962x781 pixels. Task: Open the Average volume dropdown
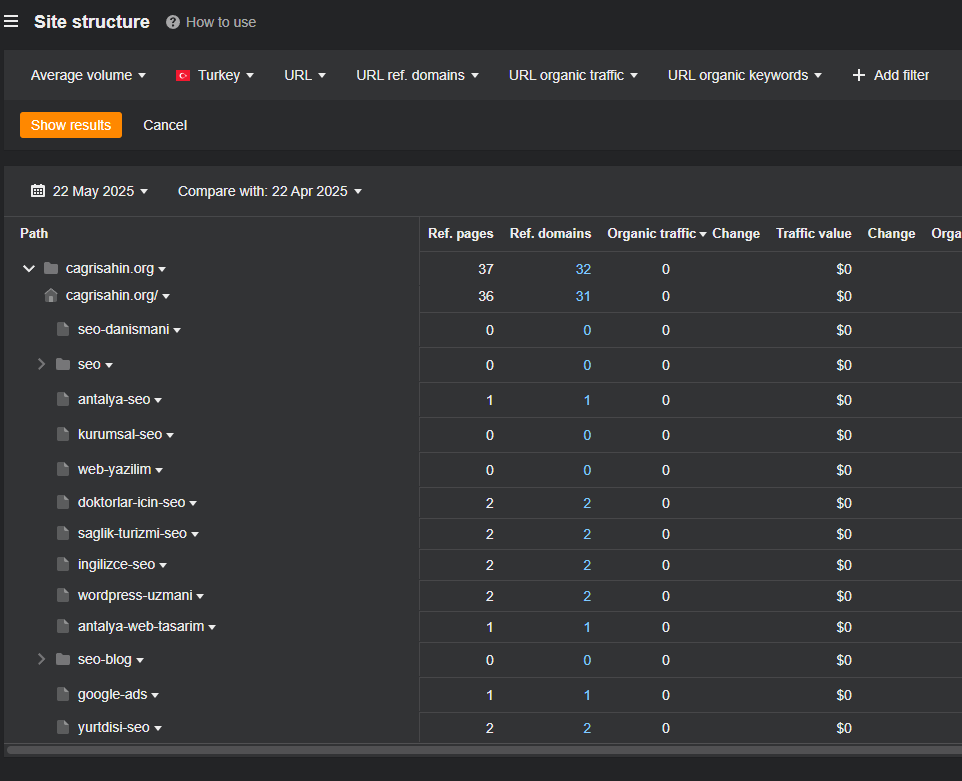tap(88, 75)
